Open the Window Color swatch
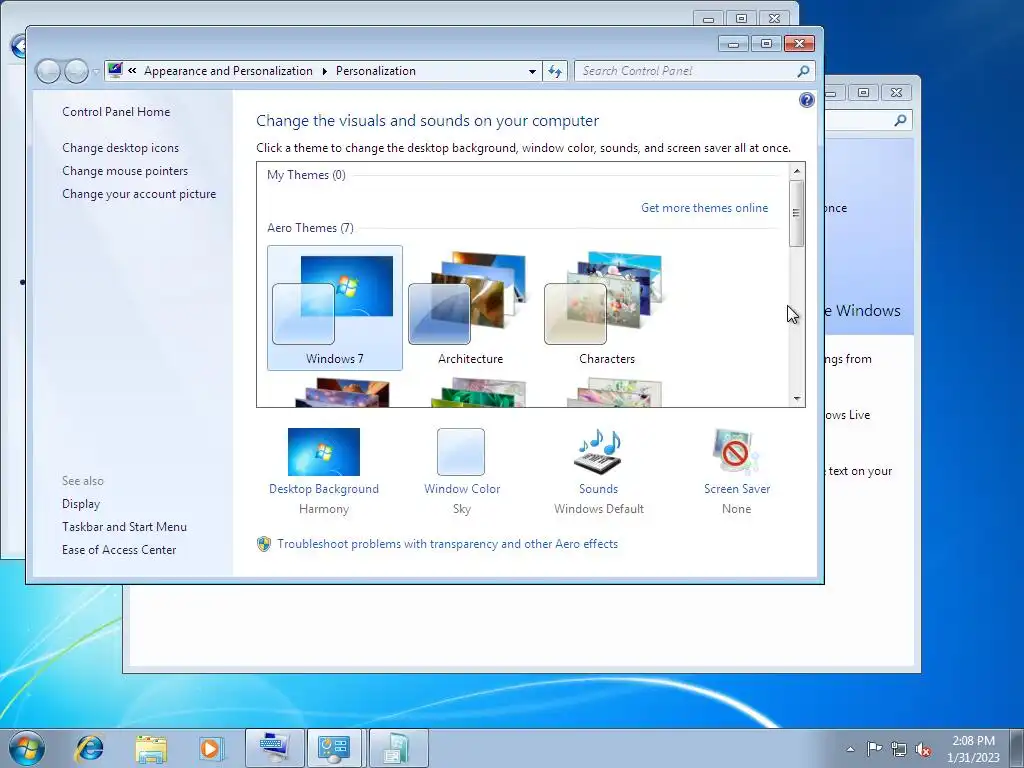Image resolution: width=1024 pixels, height=768 pixels. [461, 452]
